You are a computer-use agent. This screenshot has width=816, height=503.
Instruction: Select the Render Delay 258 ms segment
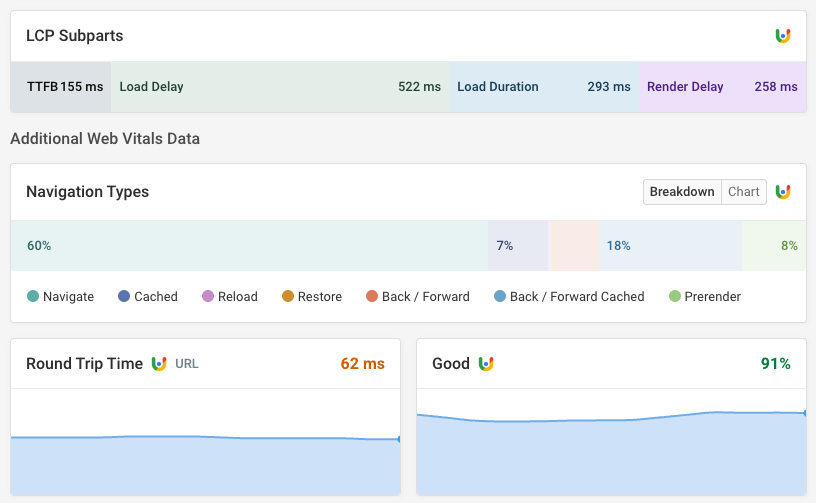[722, 87]
